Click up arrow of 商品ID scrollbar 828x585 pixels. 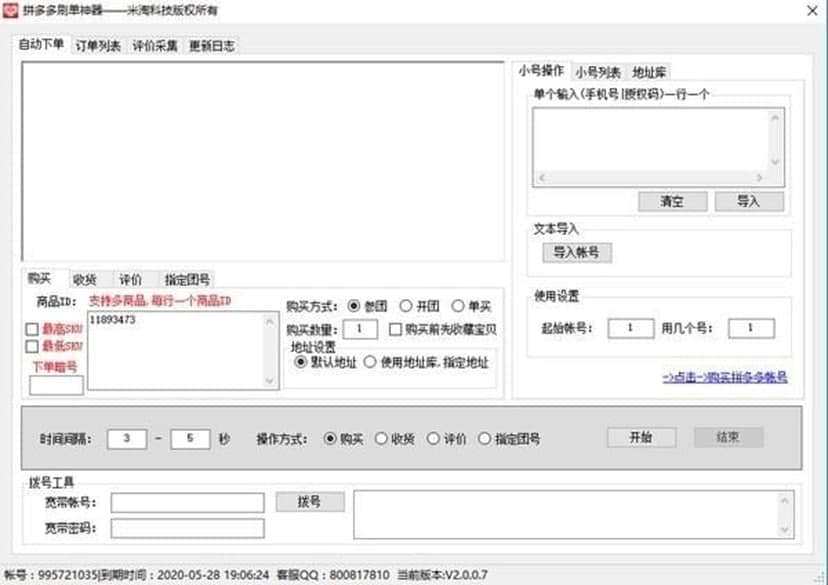coord(269,321)
